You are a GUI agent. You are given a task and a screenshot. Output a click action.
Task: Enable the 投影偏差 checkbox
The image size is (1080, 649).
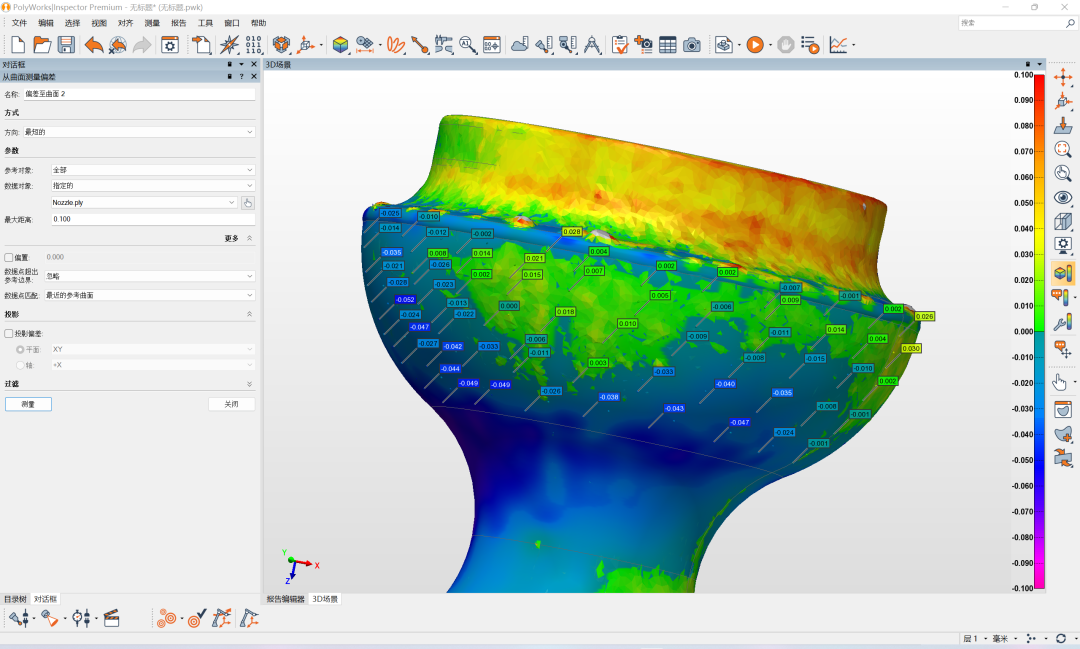10,334
